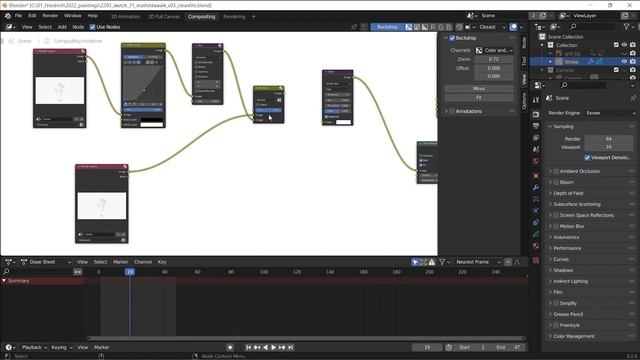This screenshot has width=640, height=360.
Task: Open the Render menu
Action: point(50,16)
